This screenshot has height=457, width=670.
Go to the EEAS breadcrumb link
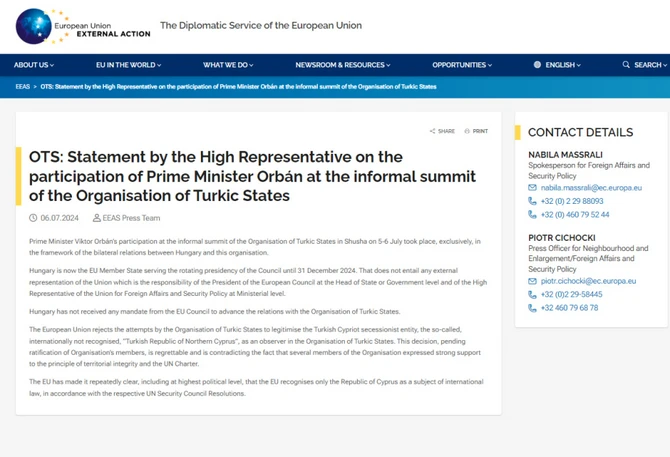point(23,87)
